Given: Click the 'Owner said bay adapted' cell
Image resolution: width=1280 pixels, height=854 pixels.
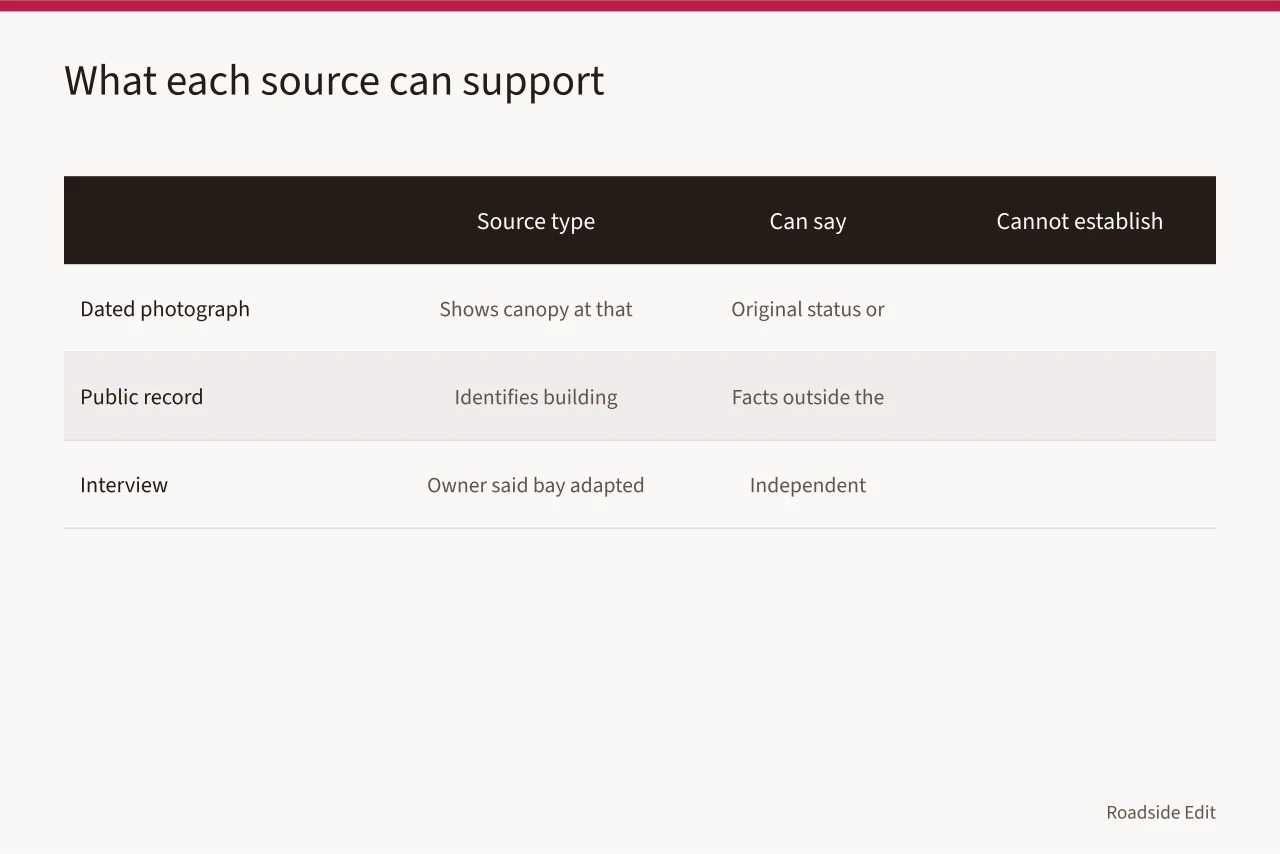Looking at the screenshot, I should click(536, 485).
